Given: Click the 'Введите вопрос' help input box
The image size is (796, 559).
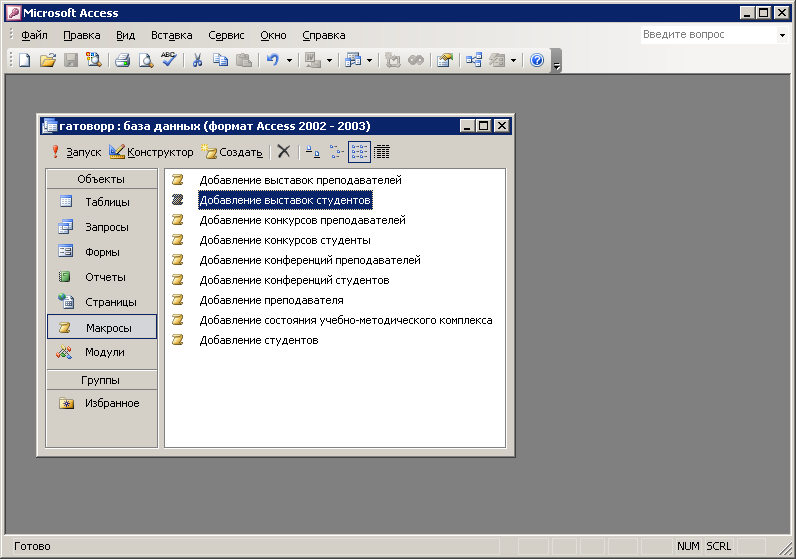Looking at the screenshot, I should pyautogui.click(x=708, y=35).
